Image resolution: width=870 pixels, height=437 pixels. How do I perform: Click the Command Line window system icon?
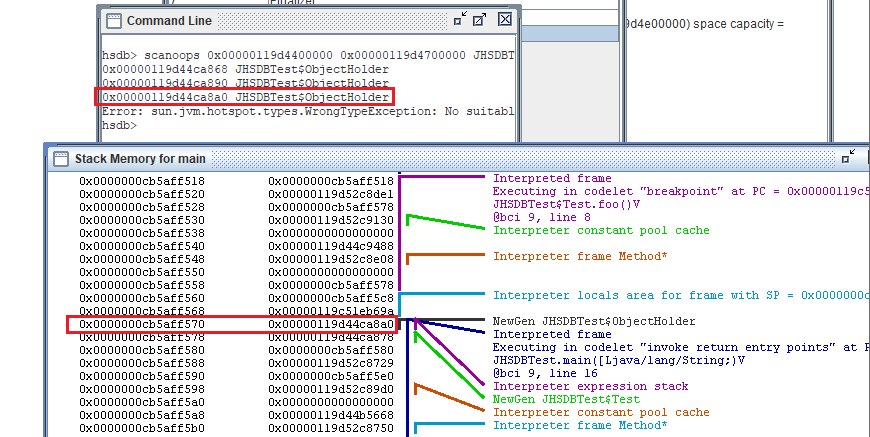(113, 20)
